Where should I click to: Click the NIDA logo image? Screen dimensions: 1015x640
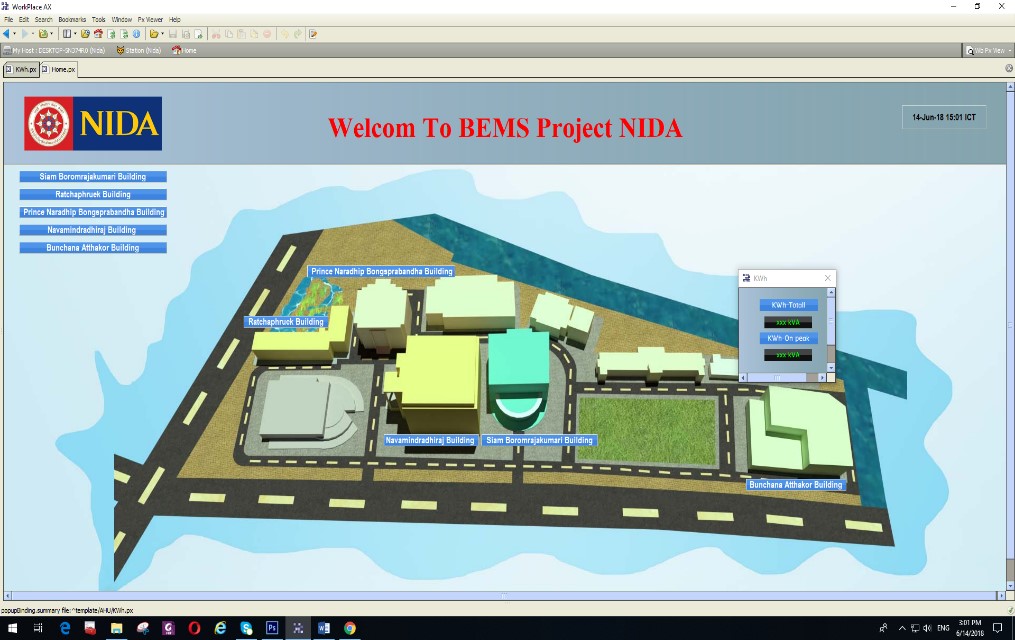pos(93,124)
